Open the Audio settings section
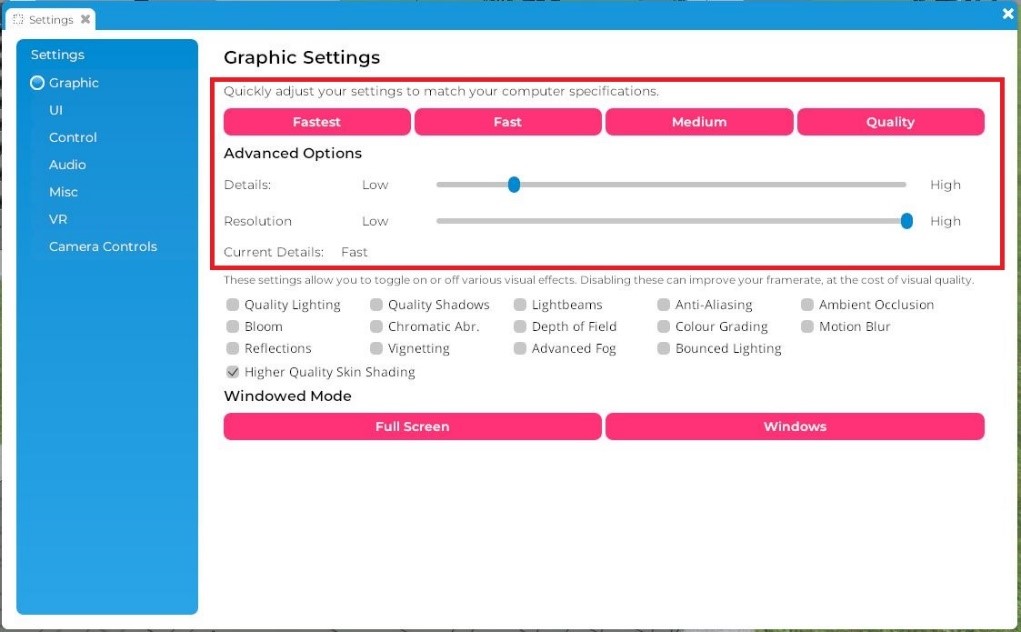 coord(67,165)
